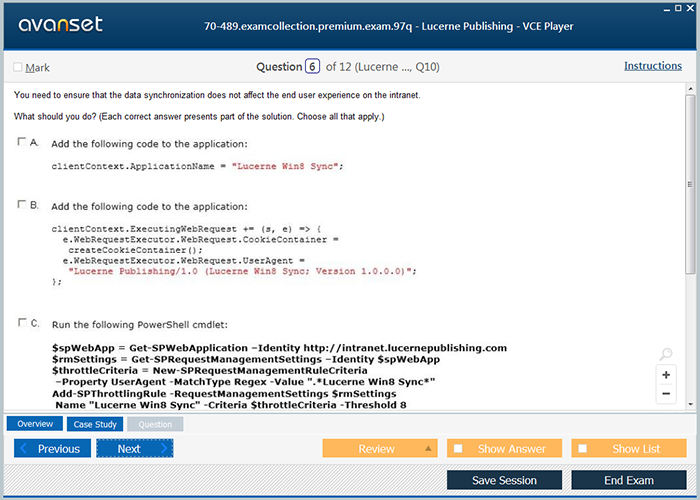The image size is (700, 500).
Task: Maximize the VCE Player window
Action: click(678, 8)
